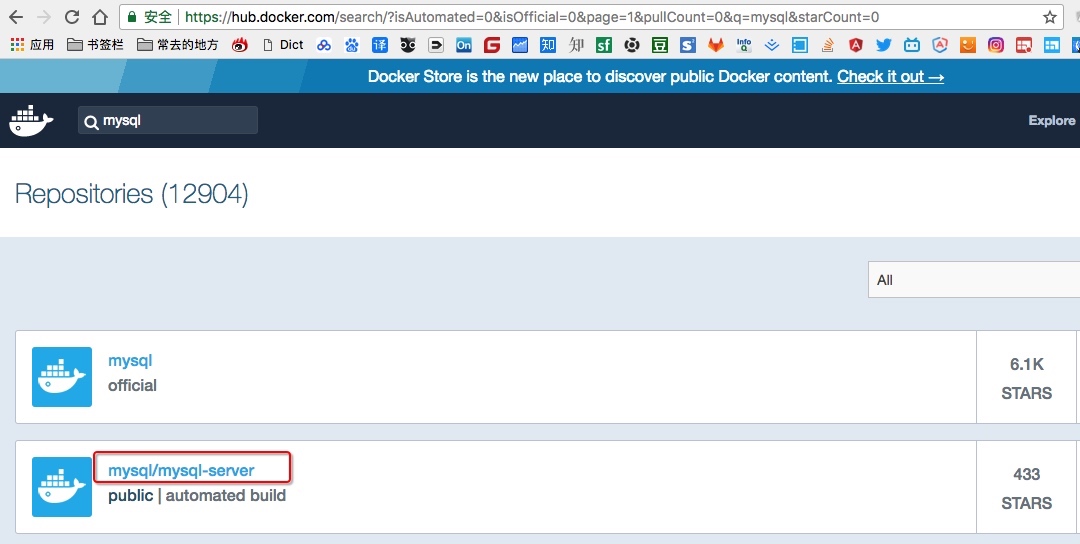Click the Docker whale logo in header

click(x=31, y=121)
